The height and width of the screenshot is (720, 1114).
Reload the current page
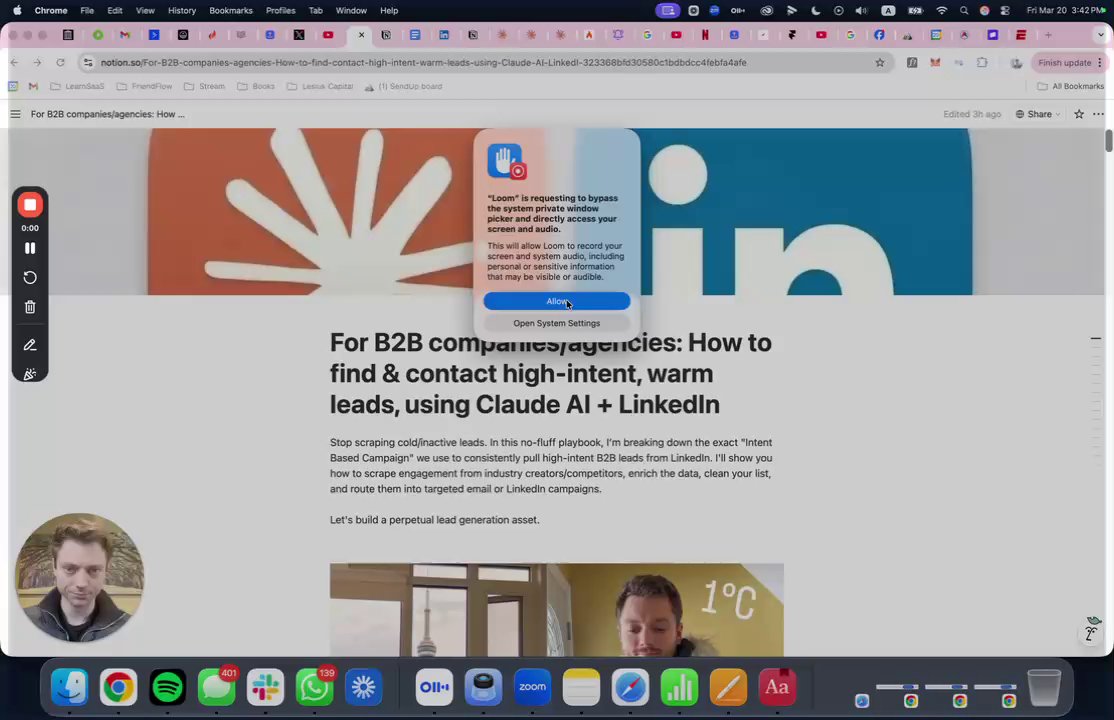click(60, 63)
